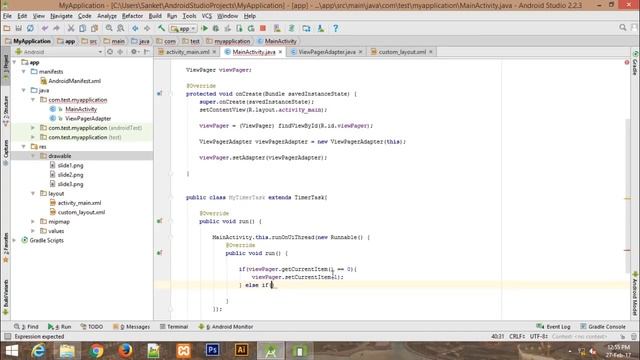Open the Refactor menu
This screenshot has width=640, height=360.
132,16
